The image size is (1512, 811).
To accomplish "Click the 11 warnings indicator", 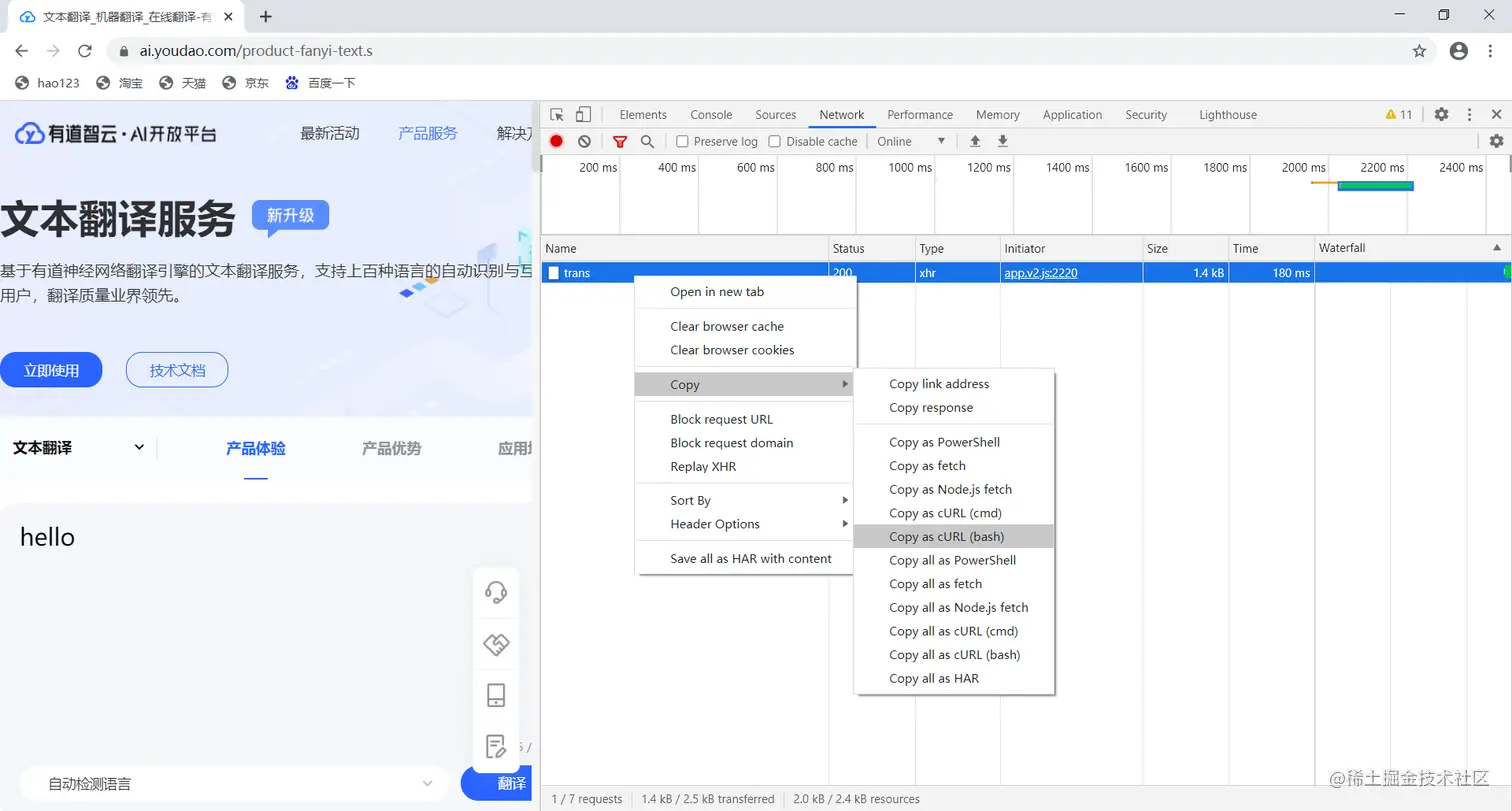I will (x=1399, y=115).
